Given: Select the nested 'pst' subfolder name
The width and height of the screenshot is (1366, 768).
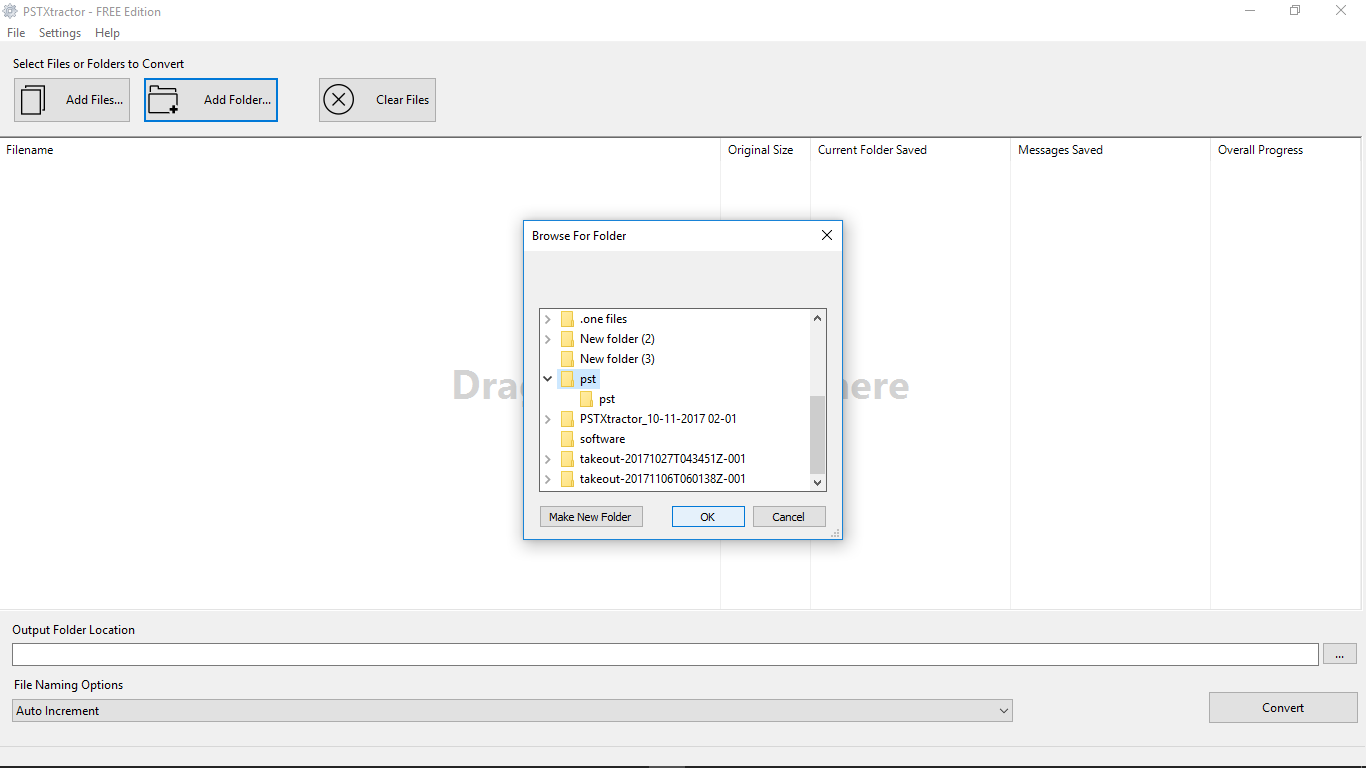Looking at the screenshot, I should tap(607, 399).
